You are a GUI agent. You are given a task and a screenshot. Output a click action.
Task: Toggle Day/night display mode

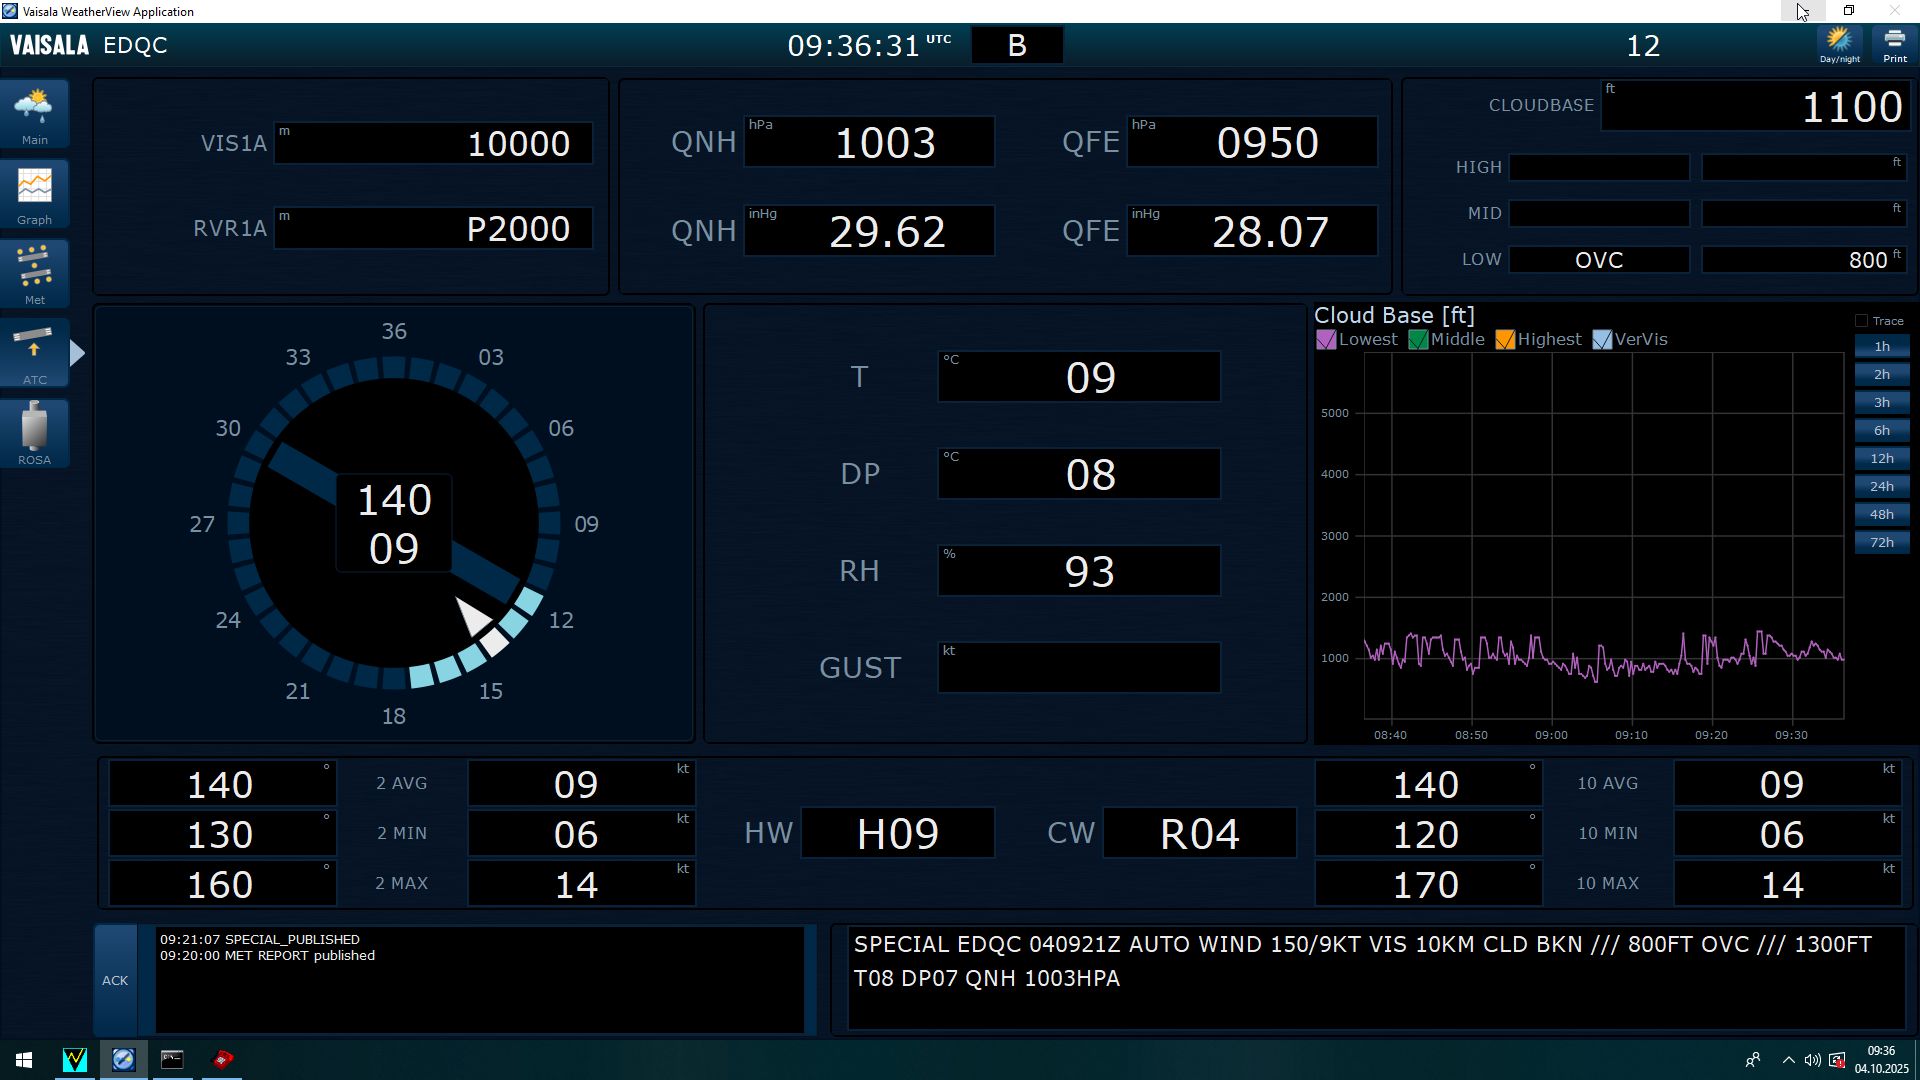pyautogui.click(x=1839, y=45)
